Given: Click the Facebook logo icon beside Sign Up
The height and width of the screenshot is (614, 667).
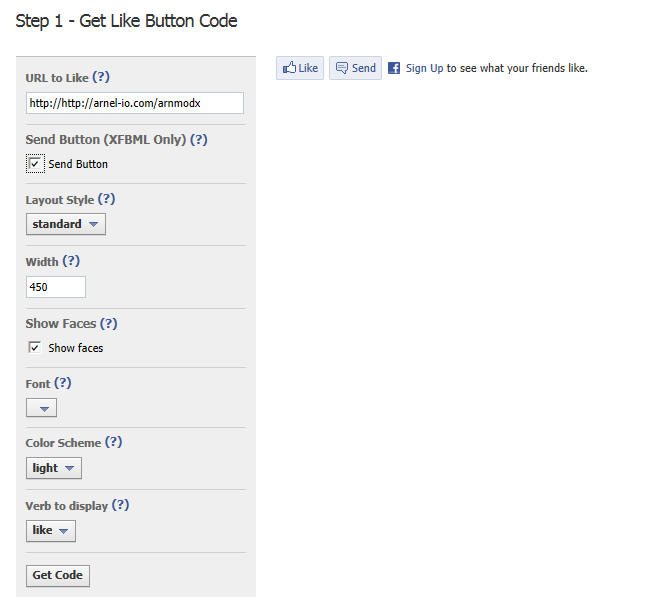Looking at the screenshot, I should click(x=394, y=68).
